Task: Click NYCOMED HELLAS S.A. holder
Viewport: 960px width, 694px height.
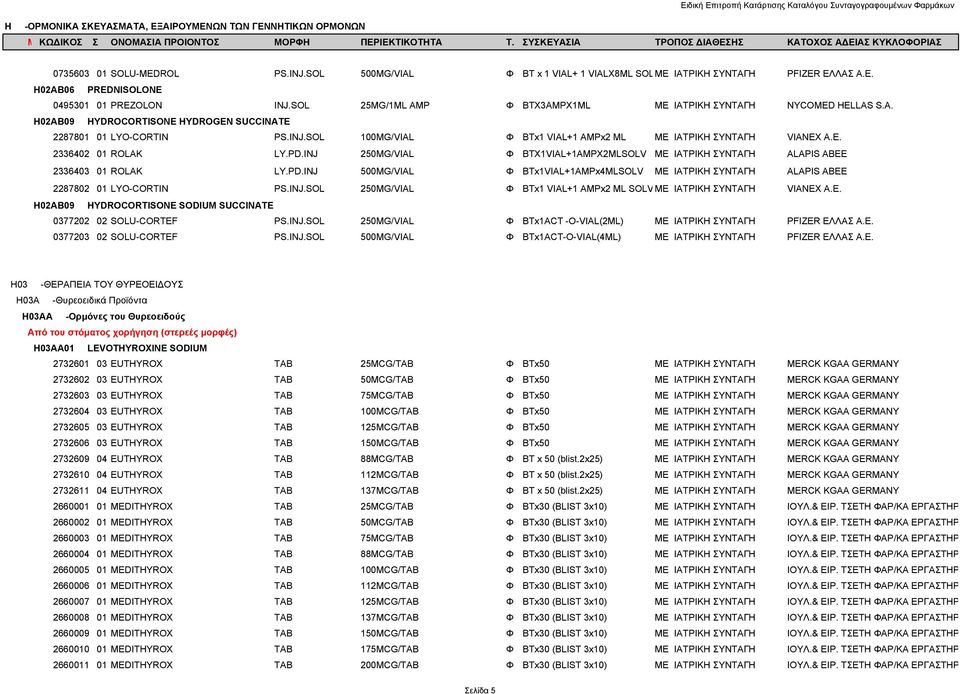Action: coord(839,105)
